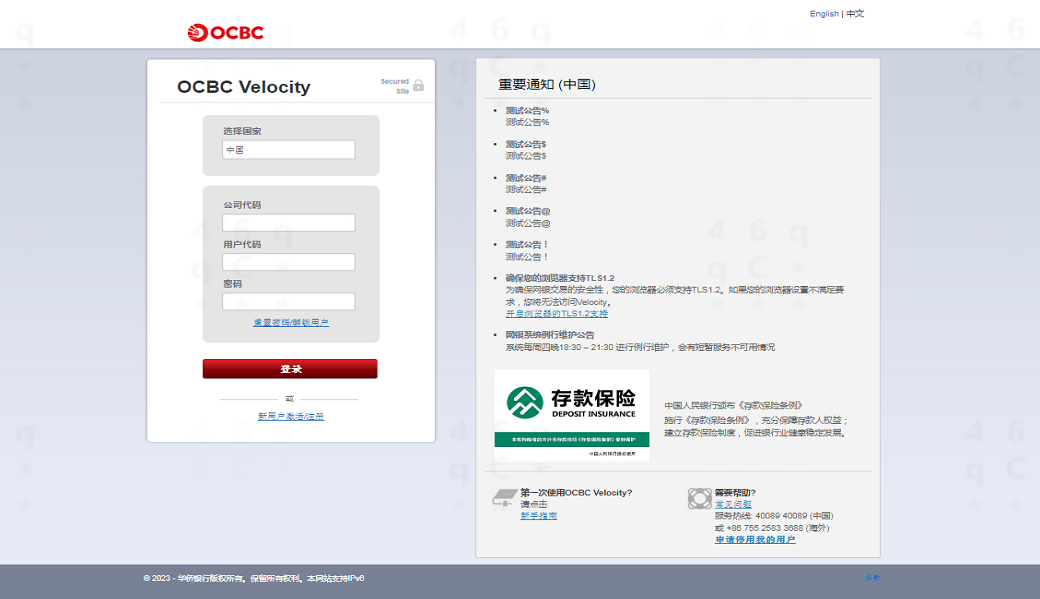Viewport: 1040px width, 599px height.
Task: Click the 重要通知 (中国) heading
Action: [547, 84]
